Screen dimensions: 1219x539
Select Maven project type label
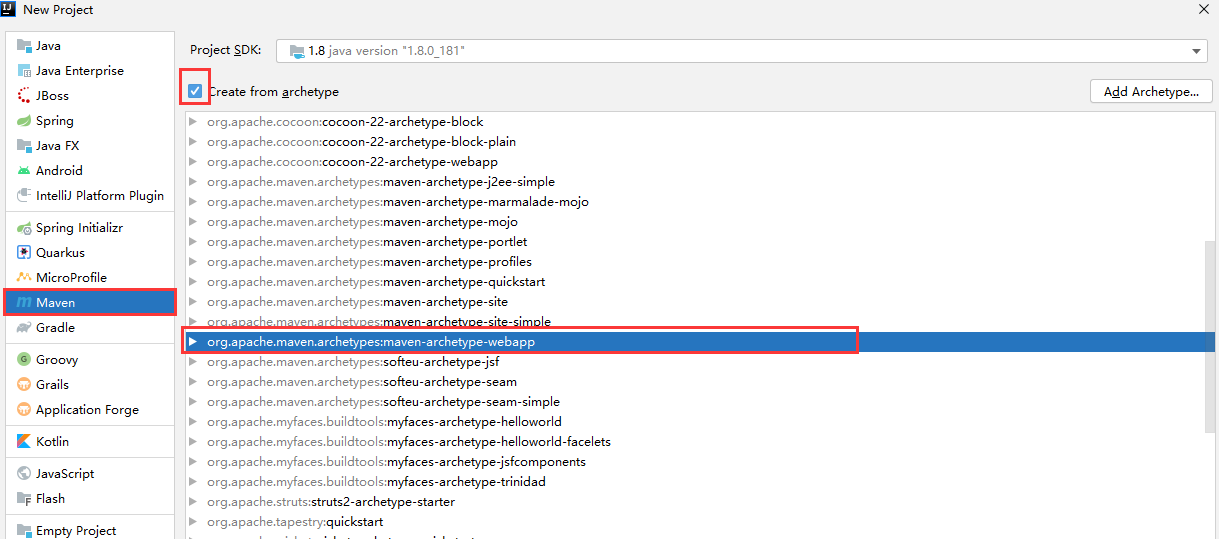tap(55, 303)
